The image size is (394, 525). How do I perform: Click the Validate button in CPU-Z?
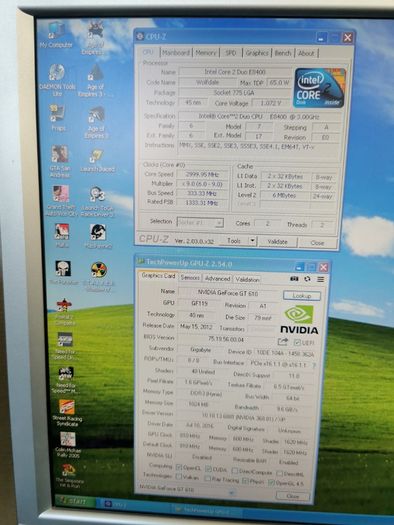click(277, 242)
